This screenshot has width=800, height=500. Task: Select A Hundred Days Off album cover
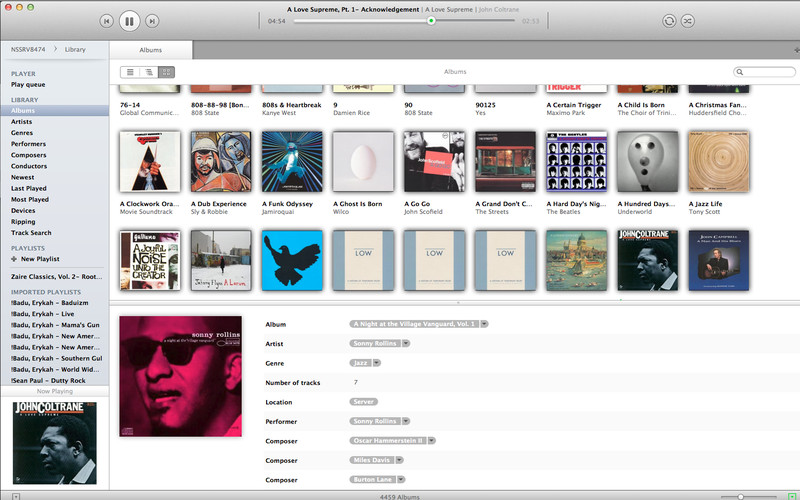647,161
